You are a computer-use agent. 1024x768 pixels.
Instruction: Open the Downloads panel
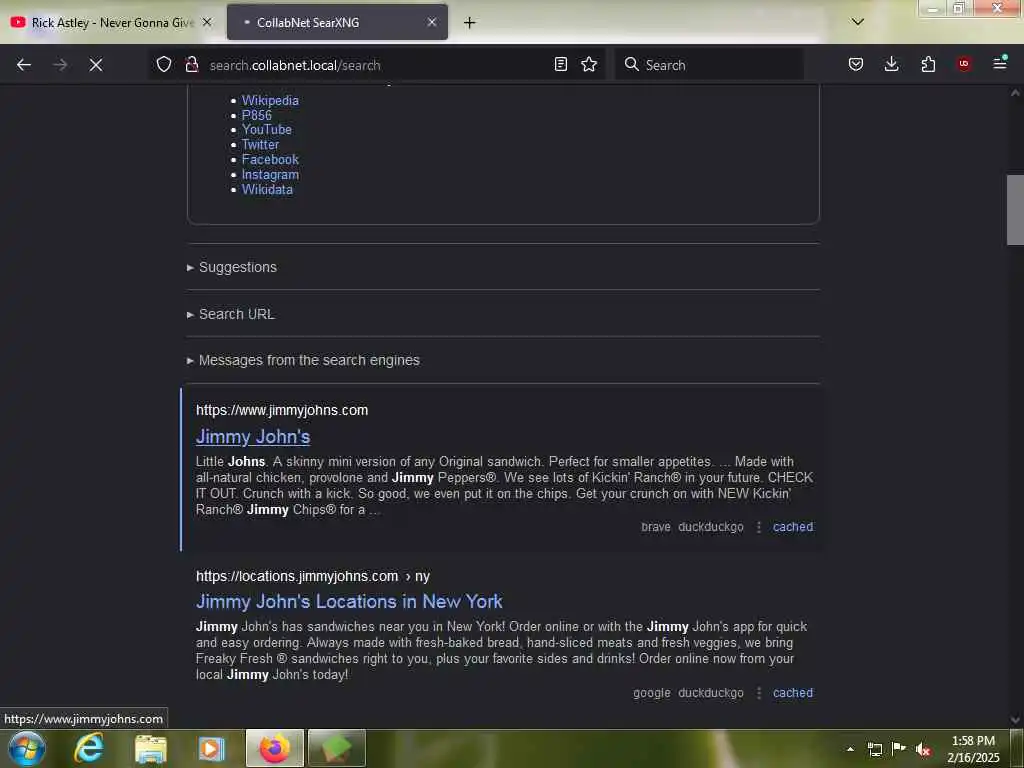891,64
